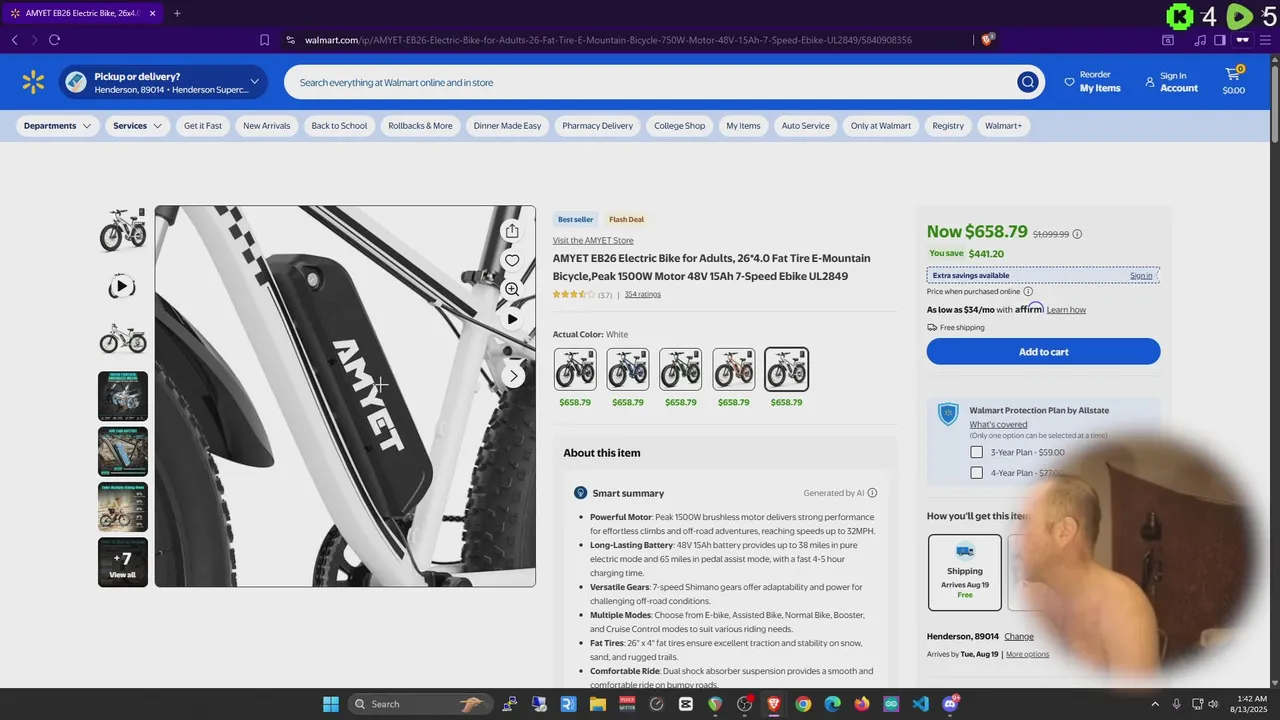Viewport: 1280px width, 720px height.
Task: Open Brave main hamburger menu
Action: point(1266,40)
